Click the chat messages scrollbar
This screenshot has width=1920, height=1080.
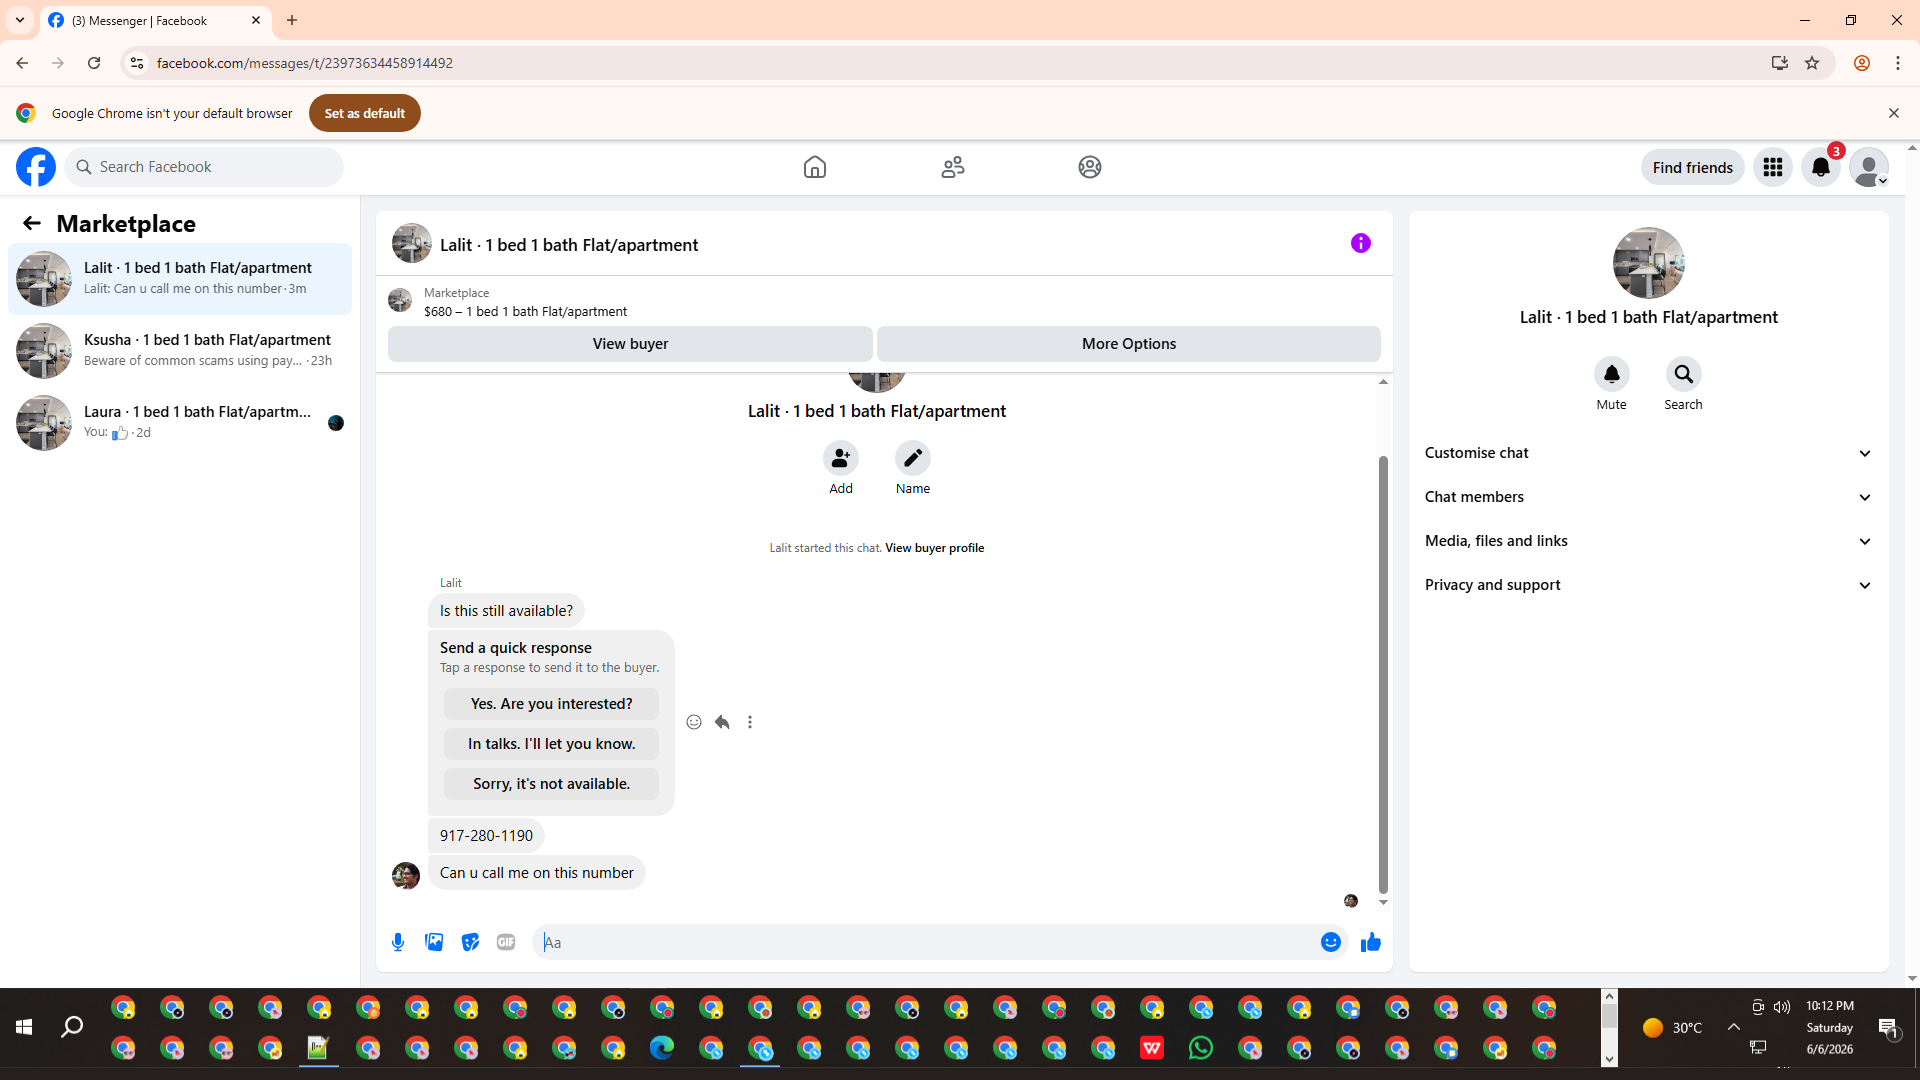coord(1383,675)
